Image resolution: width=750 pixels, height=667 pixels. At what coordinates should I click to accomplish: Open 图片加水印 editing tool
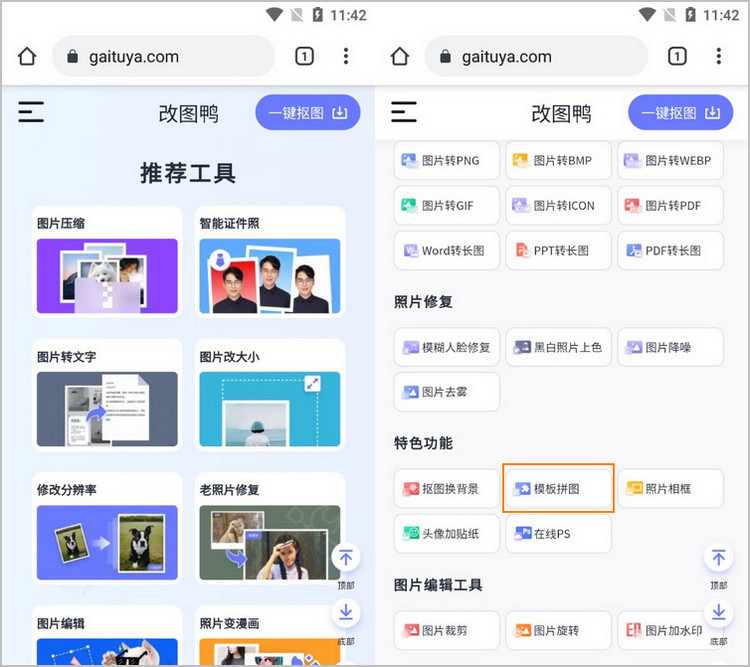671,631
